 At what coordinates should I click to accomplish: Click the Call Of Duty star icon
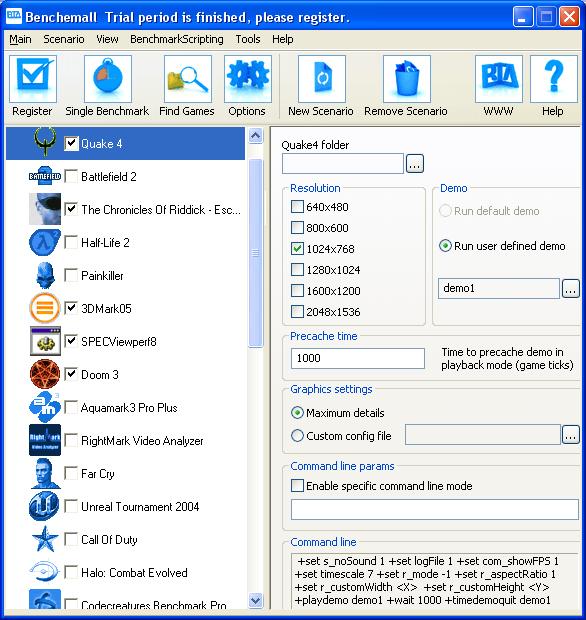(x=45, y=539)
